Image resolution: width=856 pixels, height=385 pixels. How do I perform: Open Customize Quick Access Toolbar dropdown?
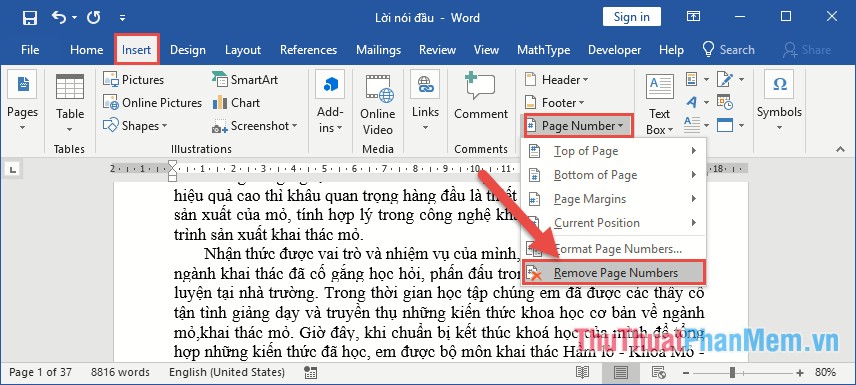122,18
